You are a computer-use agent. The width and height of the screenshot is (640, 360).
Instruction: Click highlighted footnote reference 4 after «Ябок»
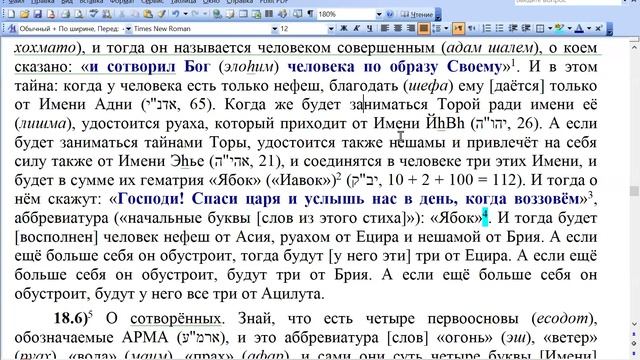pyautogui.click(x=485, y=216)
